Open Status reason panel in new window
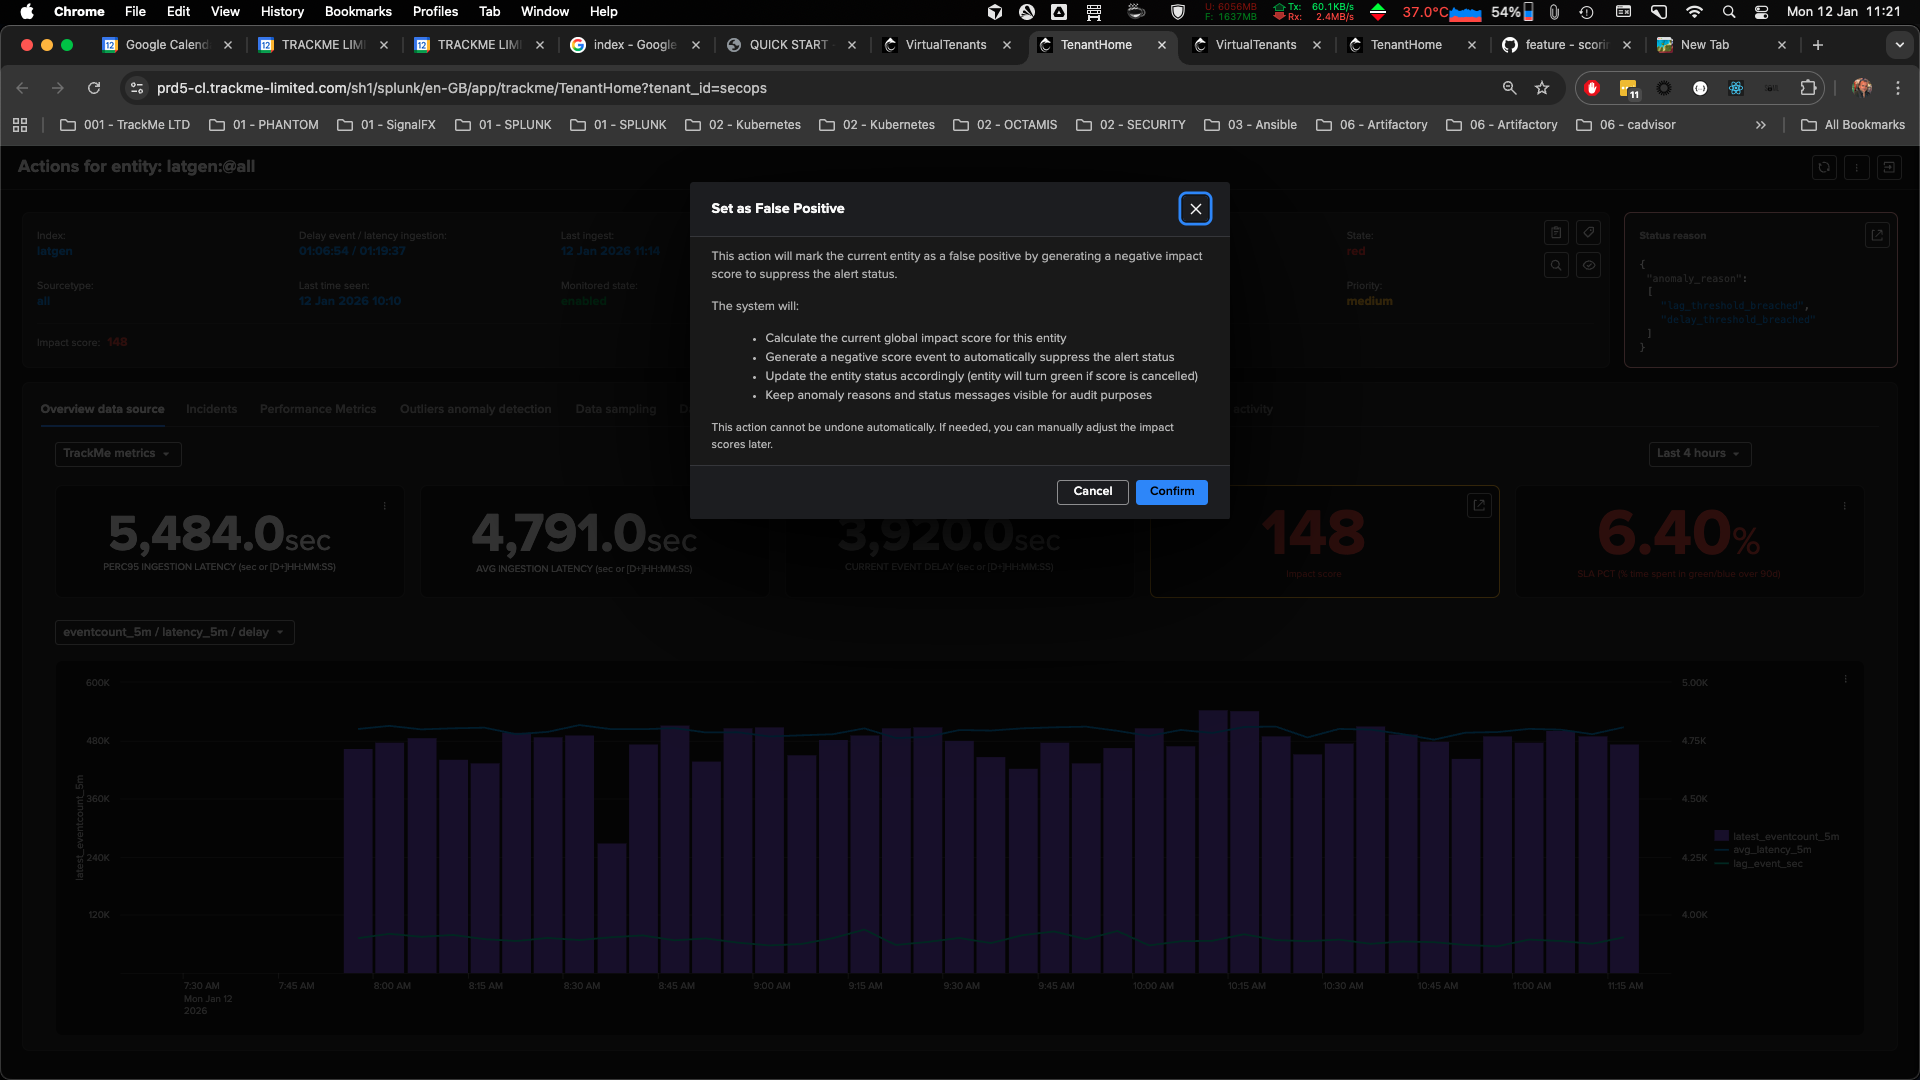This screenshot has height=1080, width=1920. tap(1877, 235)
